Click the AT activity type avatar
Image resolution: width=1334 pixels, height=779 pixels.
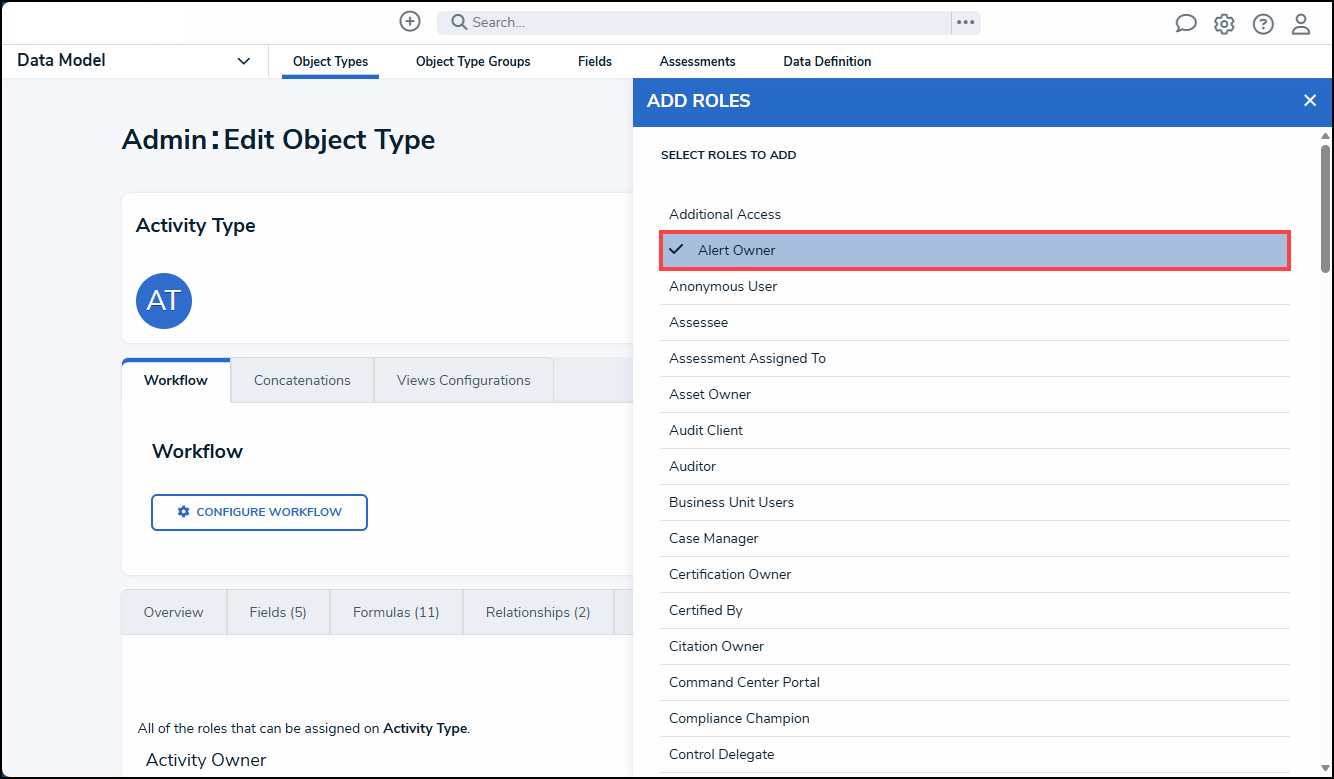[x=164, y=301]
